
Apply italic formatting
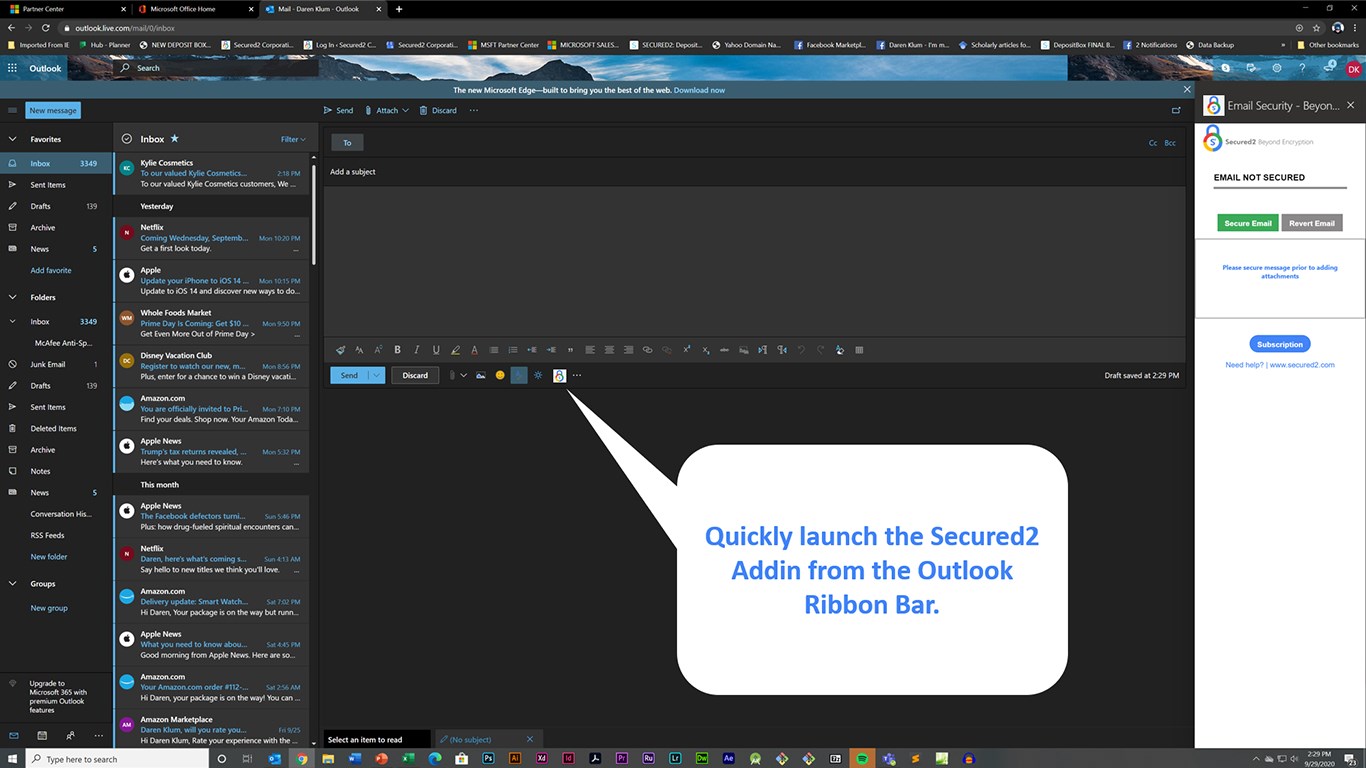tap(416, 350)
